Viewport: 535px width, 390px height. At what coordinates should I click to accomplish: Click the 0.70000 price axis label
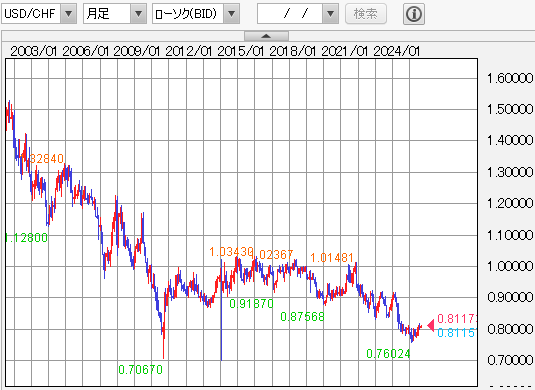click(510, 360)
